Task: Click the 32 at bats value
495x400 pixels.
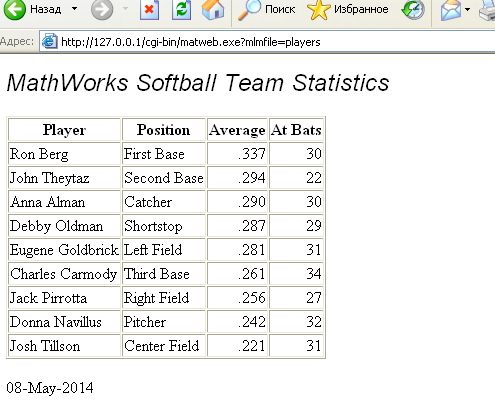Action: coord(314,322)
